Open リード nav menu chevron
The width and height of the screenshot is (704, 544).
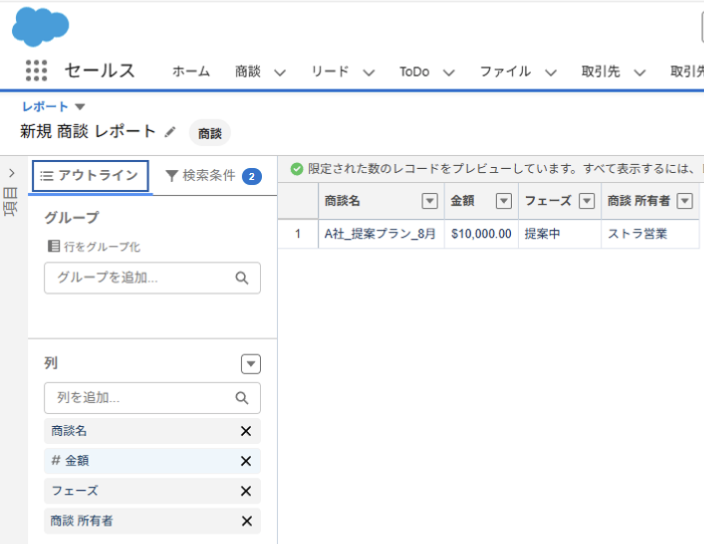[369, 73]
